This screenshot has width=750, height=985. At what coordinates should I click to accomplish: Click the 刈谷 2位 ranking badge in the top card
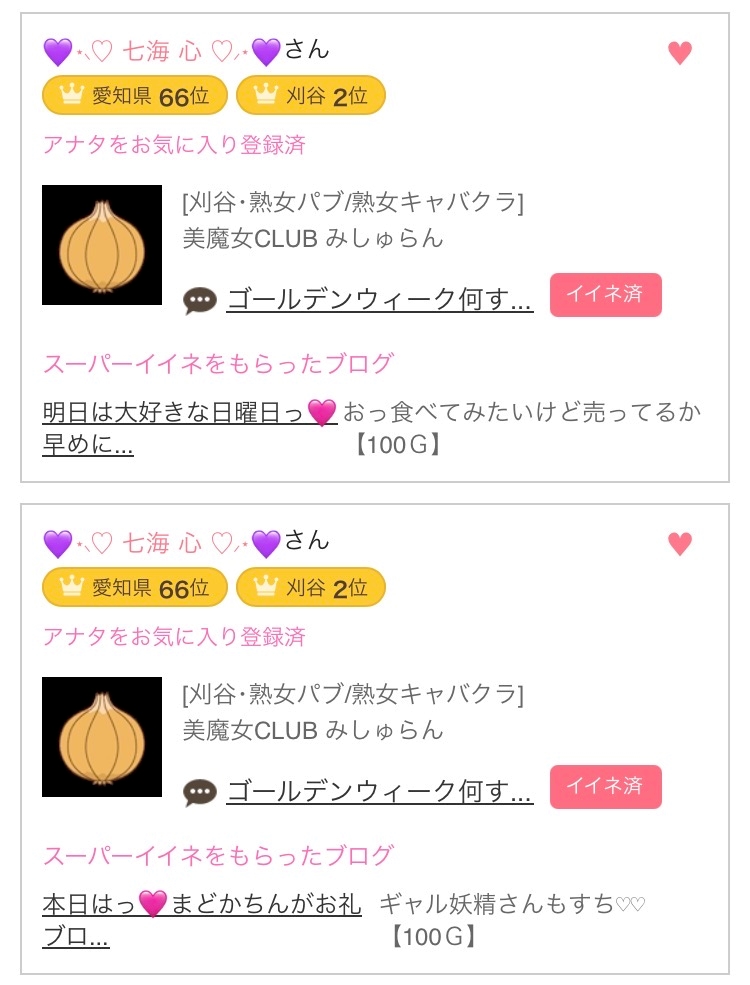[x=311, y=96]
